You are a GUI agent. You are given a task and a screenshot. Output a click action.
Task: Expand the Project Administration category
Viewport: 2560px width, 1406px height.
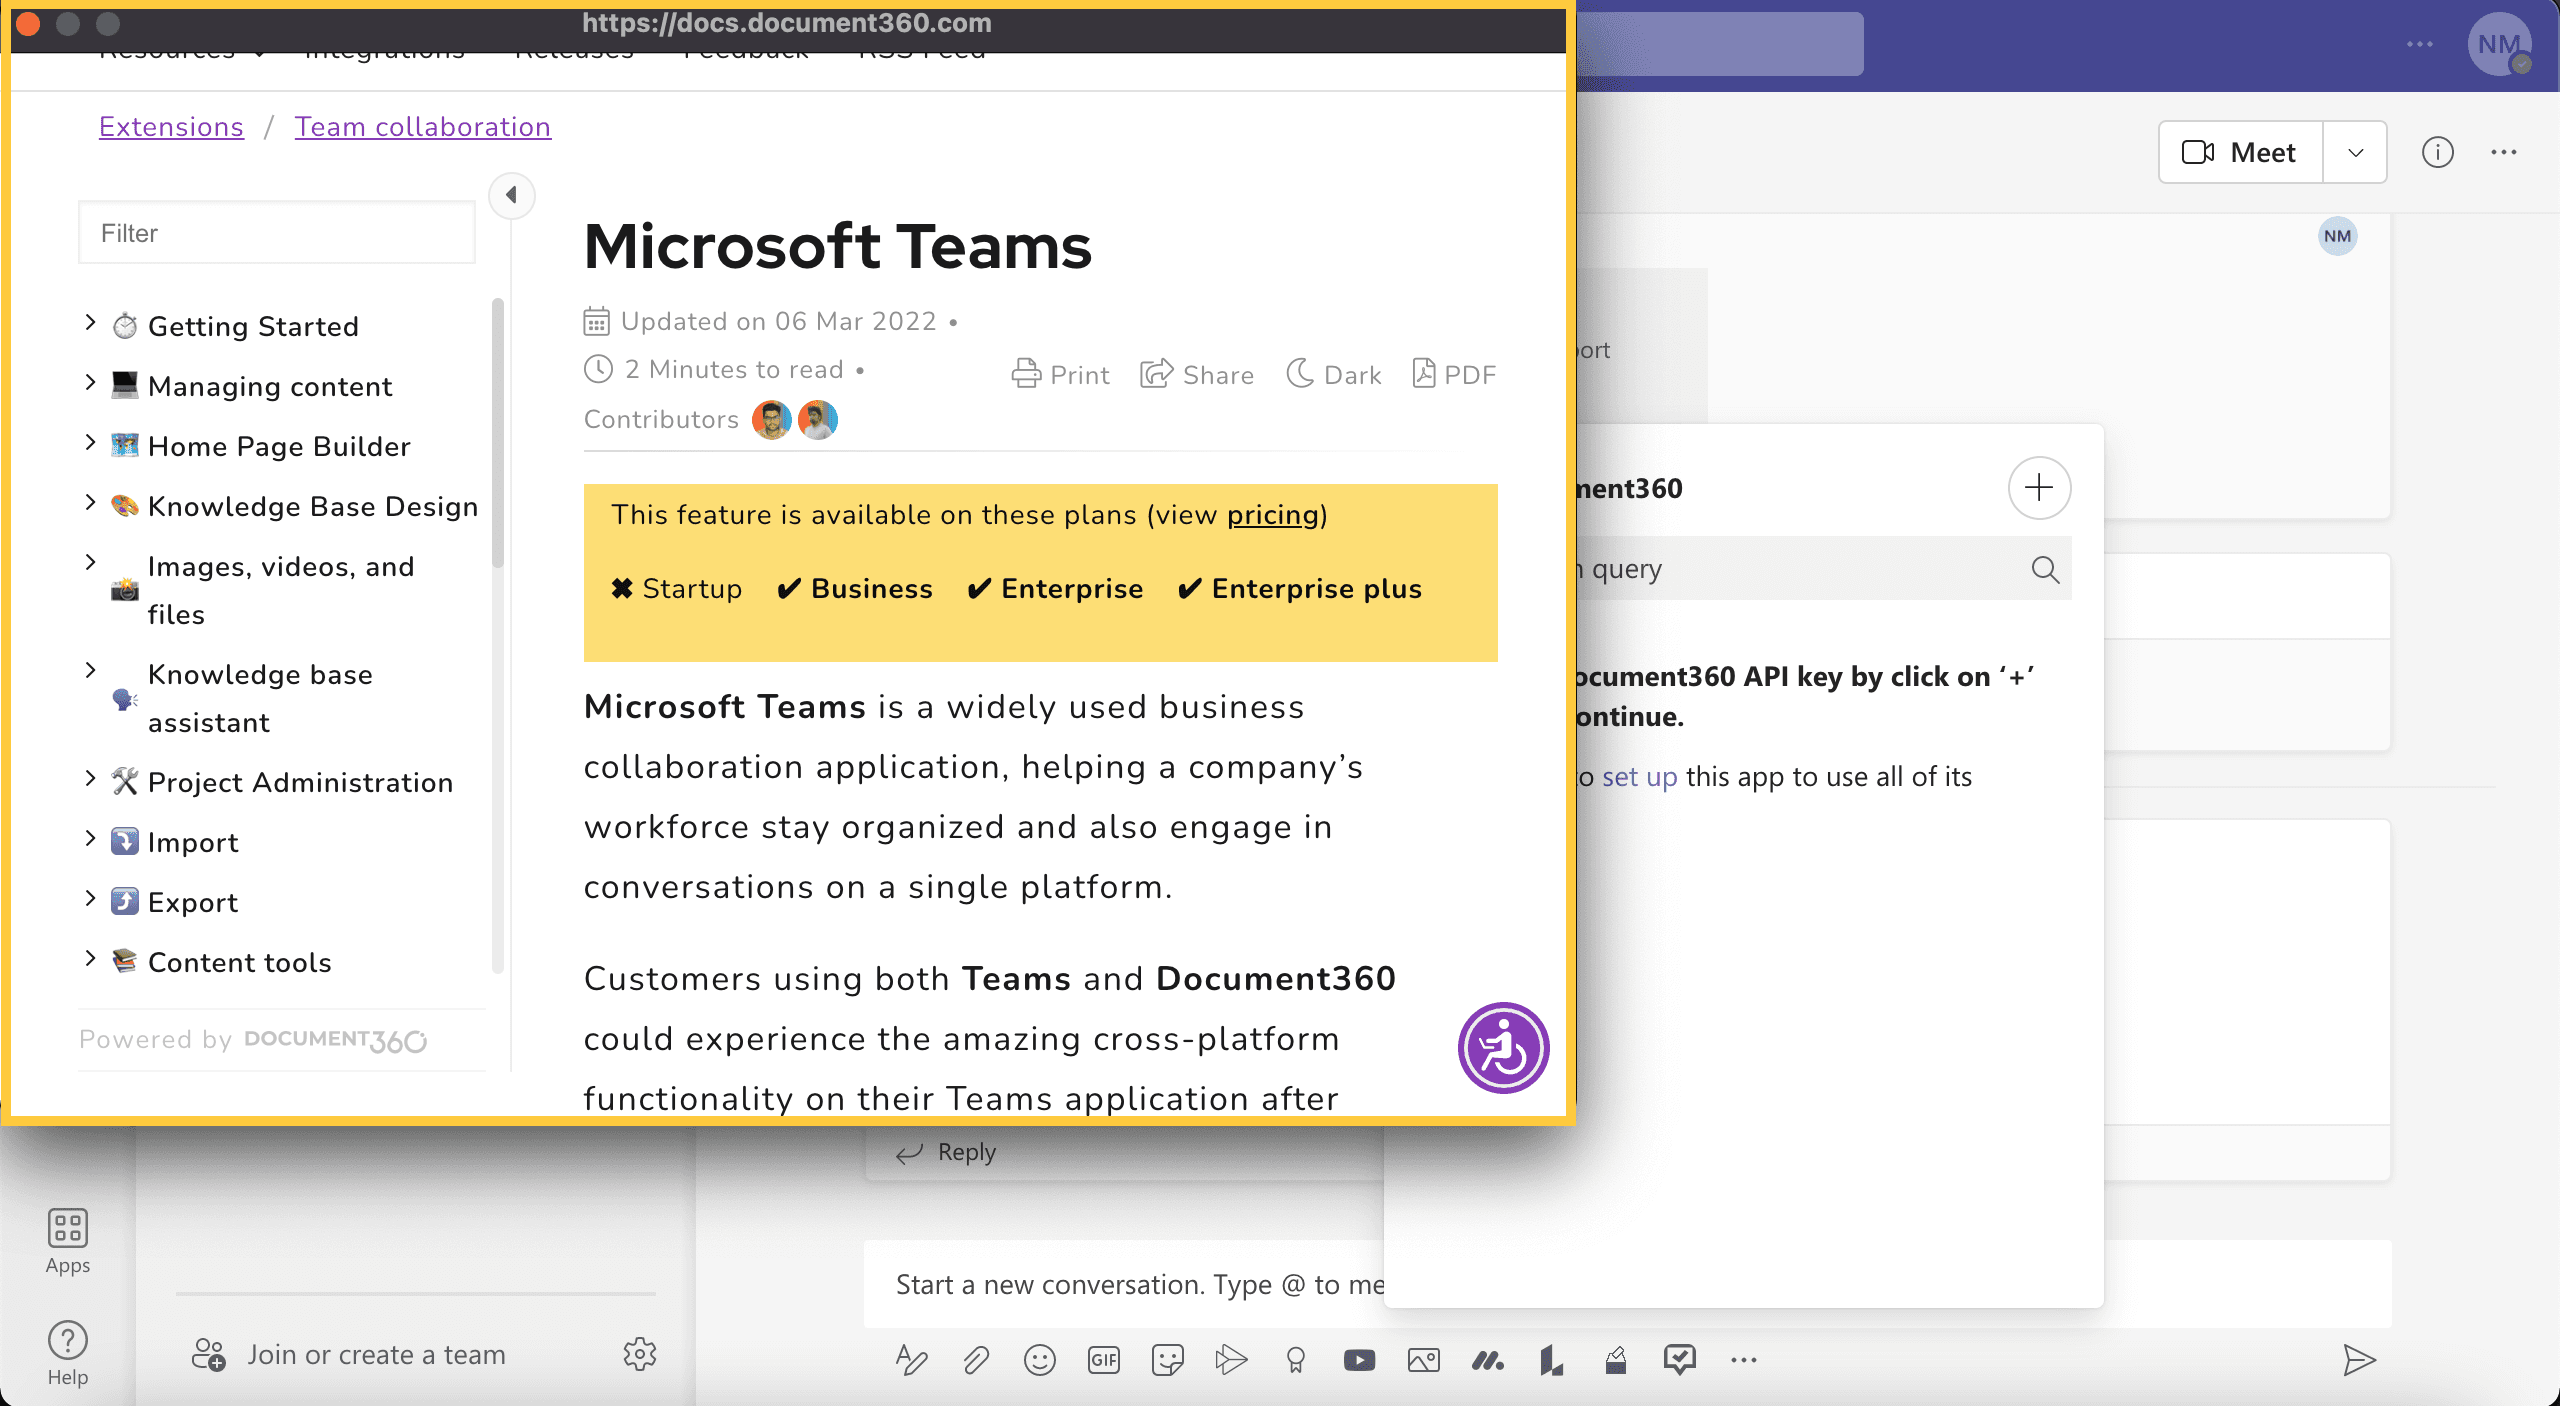(x=90, y=779)
